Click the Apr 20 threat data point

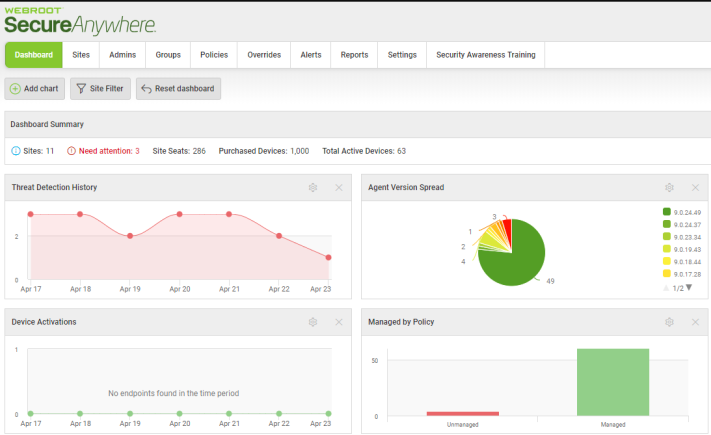coord(180,214)
